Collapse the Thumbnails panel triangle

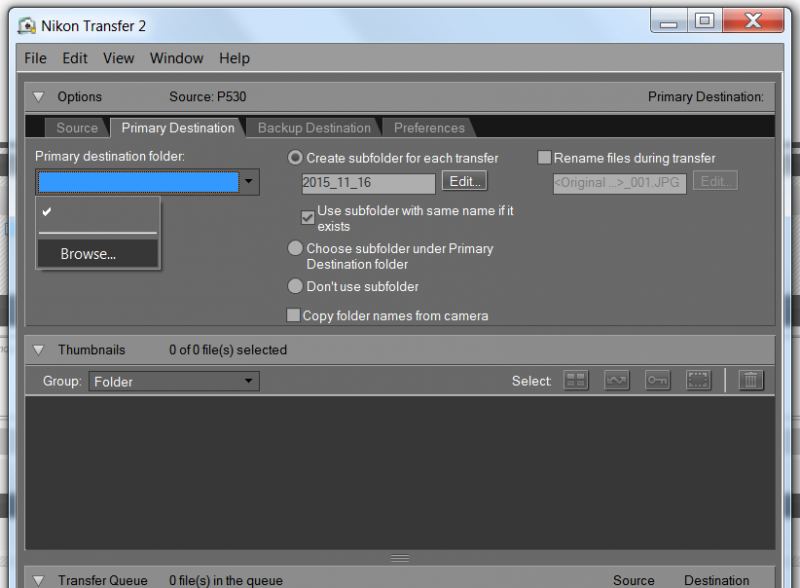[x=39, y=350]
